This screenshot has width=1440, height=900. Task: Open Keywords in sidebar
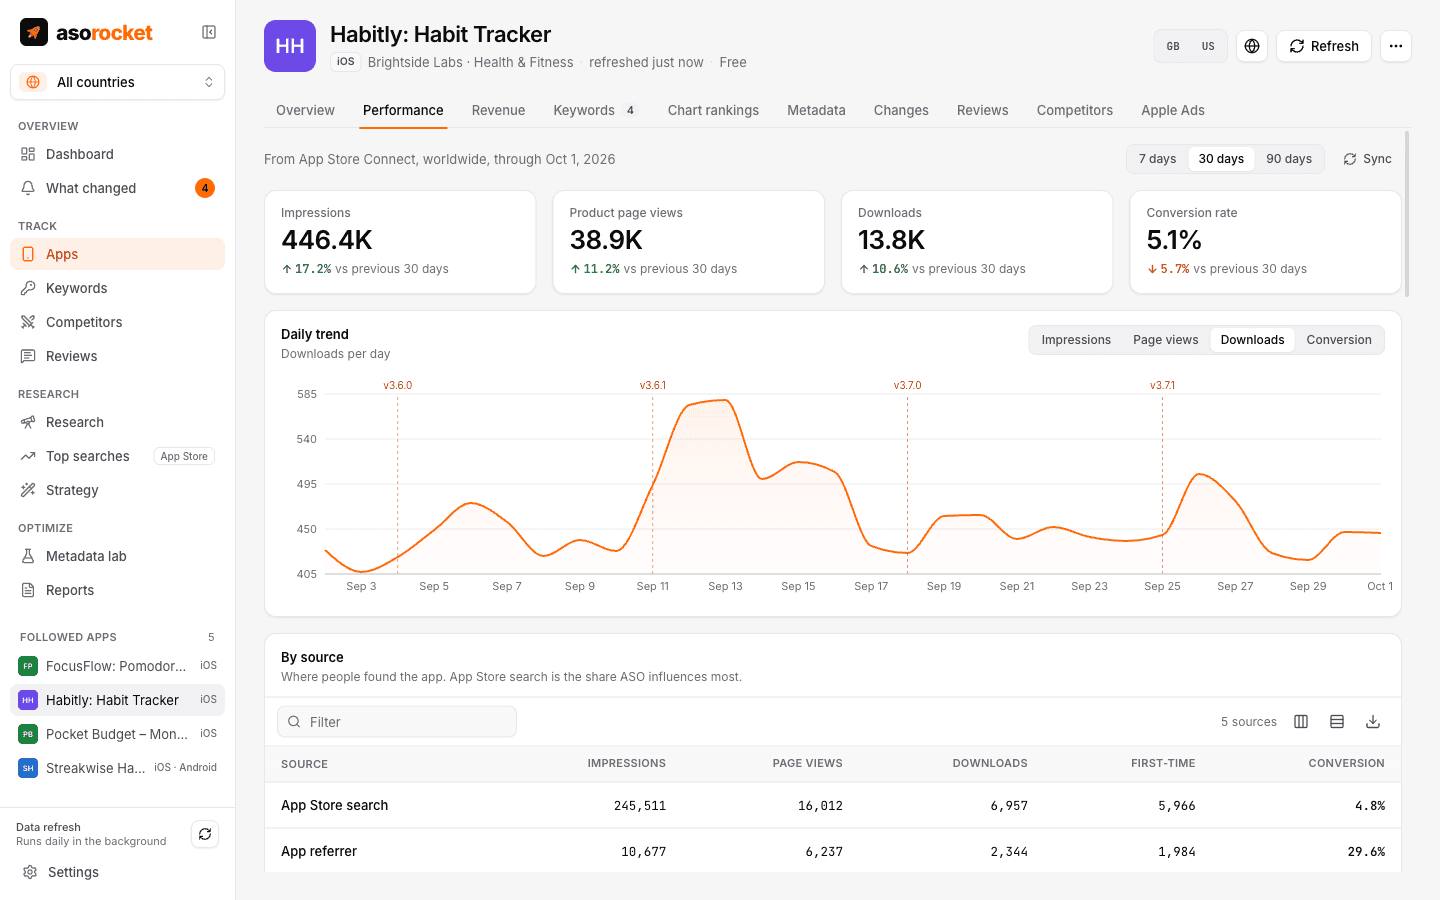click(x=117, y=288)
